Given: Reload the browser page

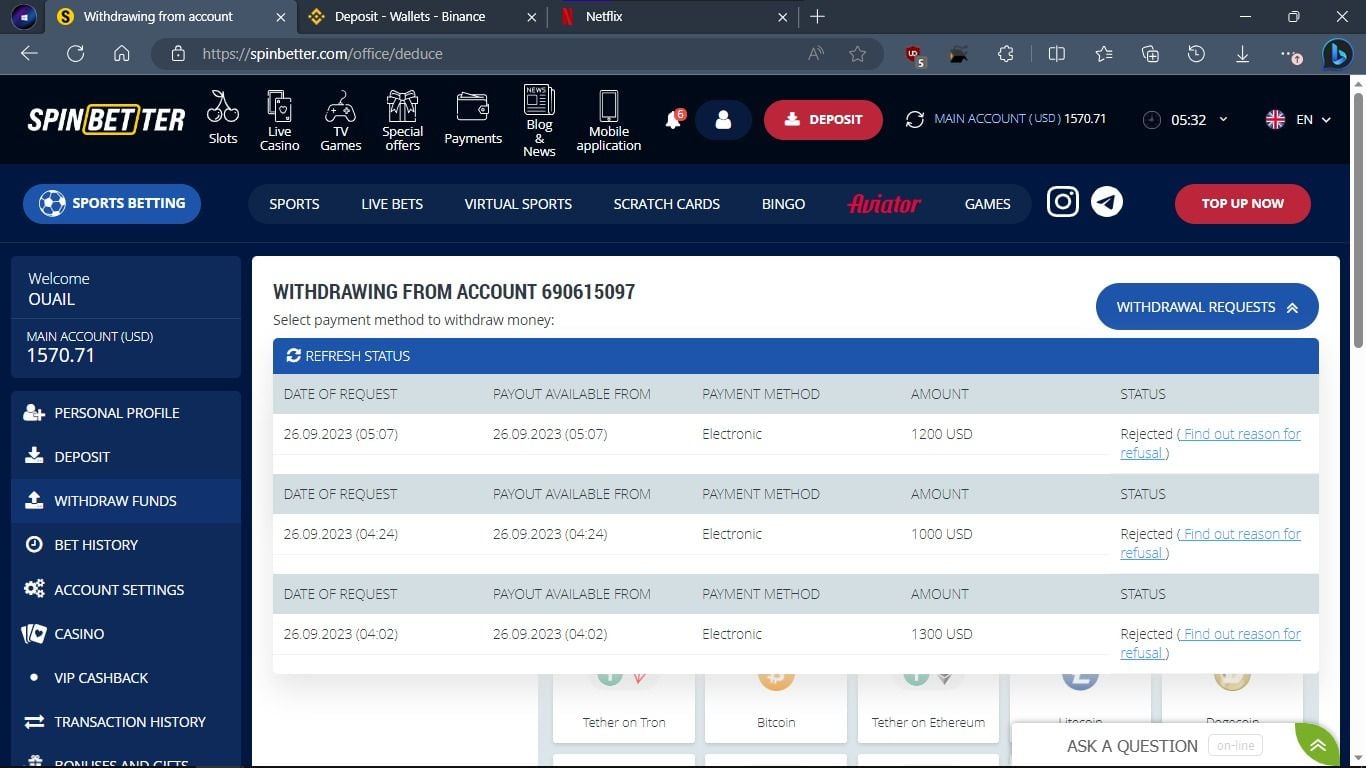Looking at the screenshot, I should pos(75,54).
